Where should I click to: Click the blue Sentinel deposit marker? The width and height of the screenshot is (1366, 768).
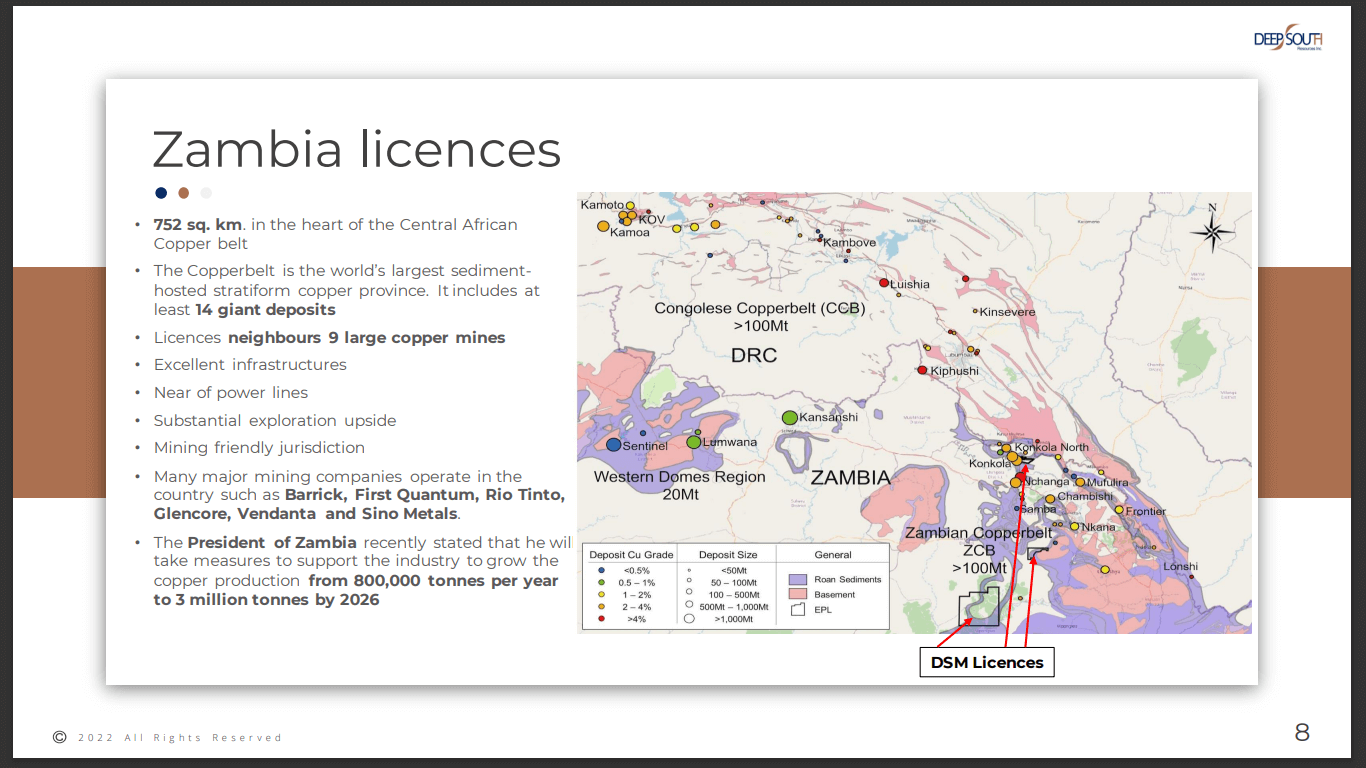pos(614,444)
